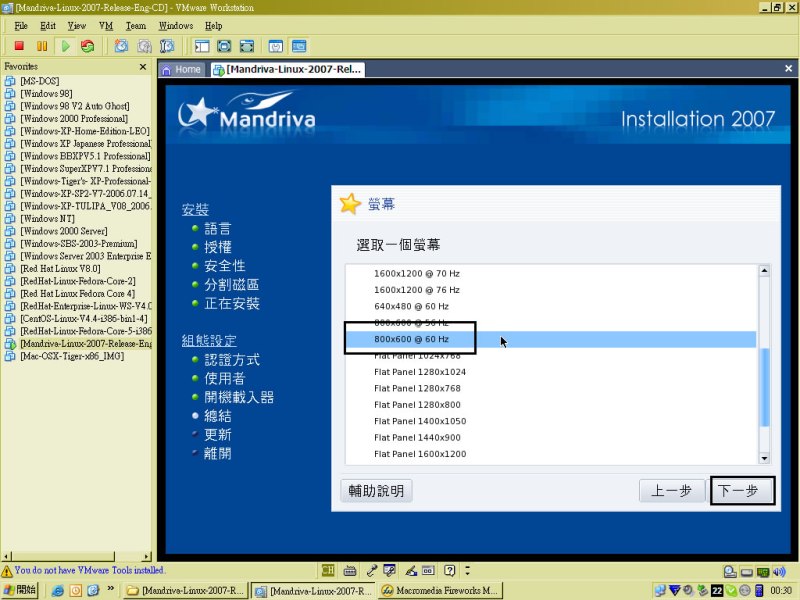Click the greyed Revert to Snapshot icon

(x=144, y=46)
